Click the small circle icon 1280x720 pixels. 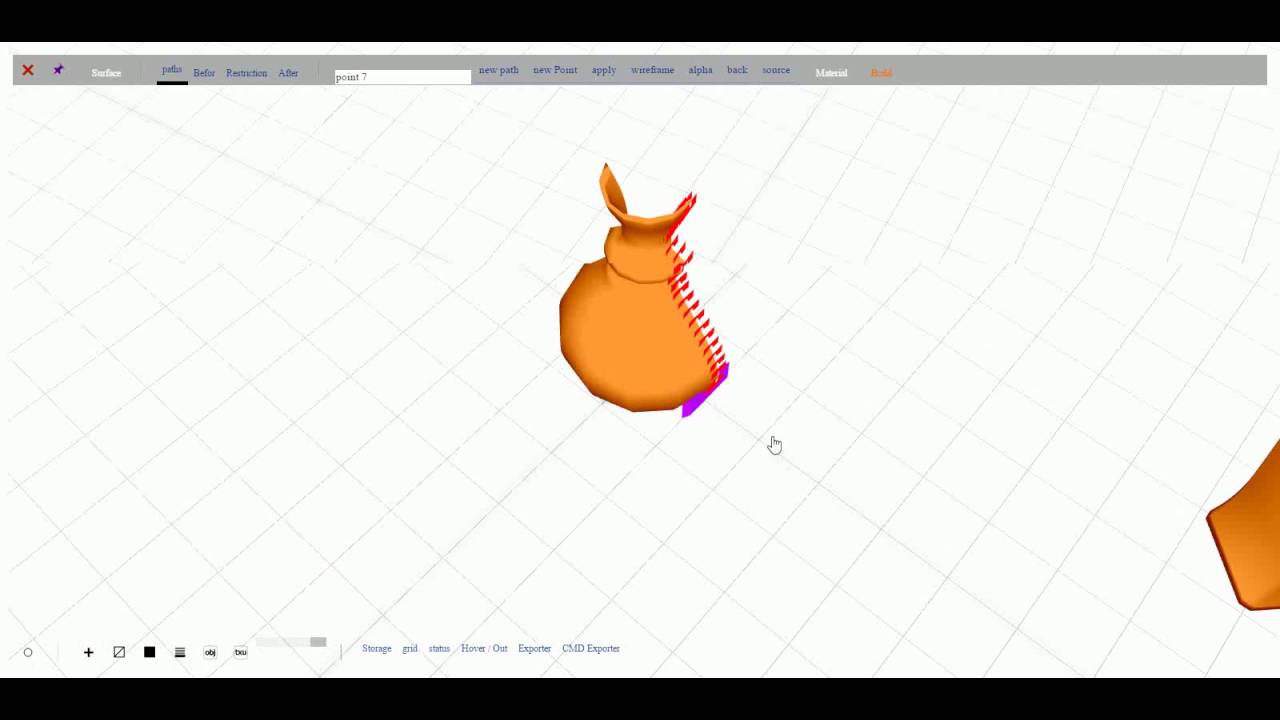[x=28, y=652]
